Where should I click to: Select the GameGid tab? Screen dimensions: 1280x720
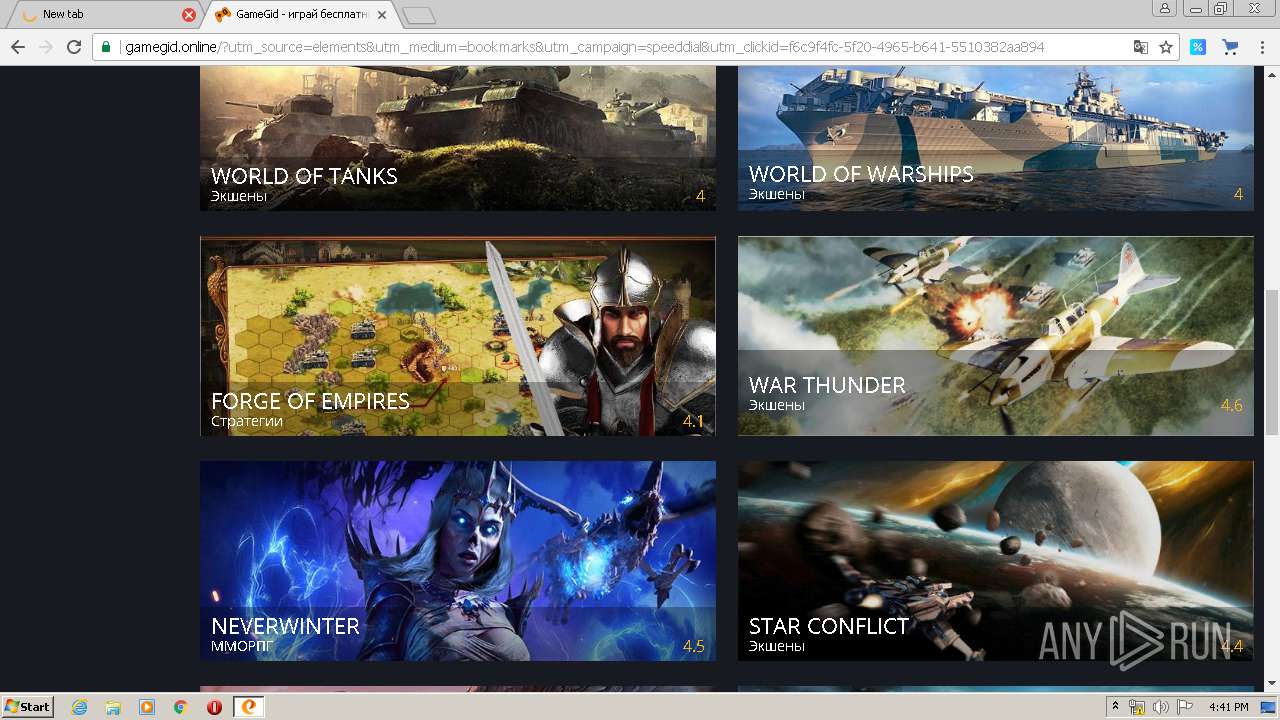pyautogui.click(x=300, y=15)
